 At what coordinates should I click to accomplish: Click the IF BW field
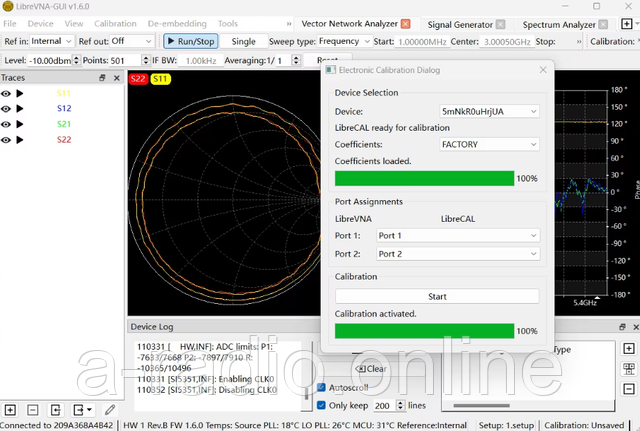point(201,61)
